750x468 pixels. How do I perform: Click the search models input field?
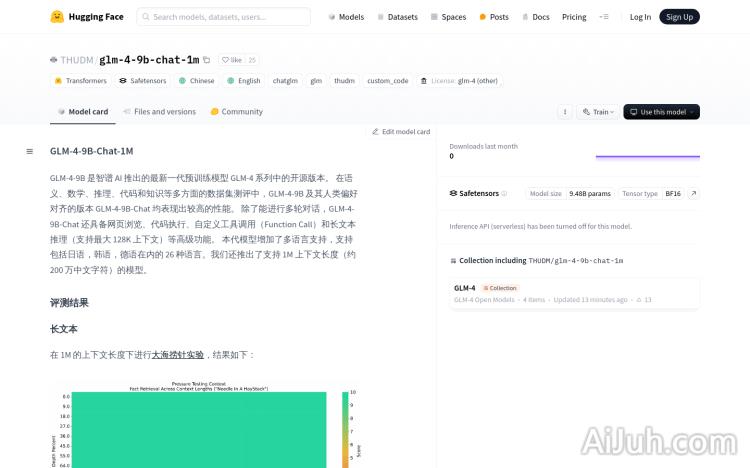click(x=237, y=17)
